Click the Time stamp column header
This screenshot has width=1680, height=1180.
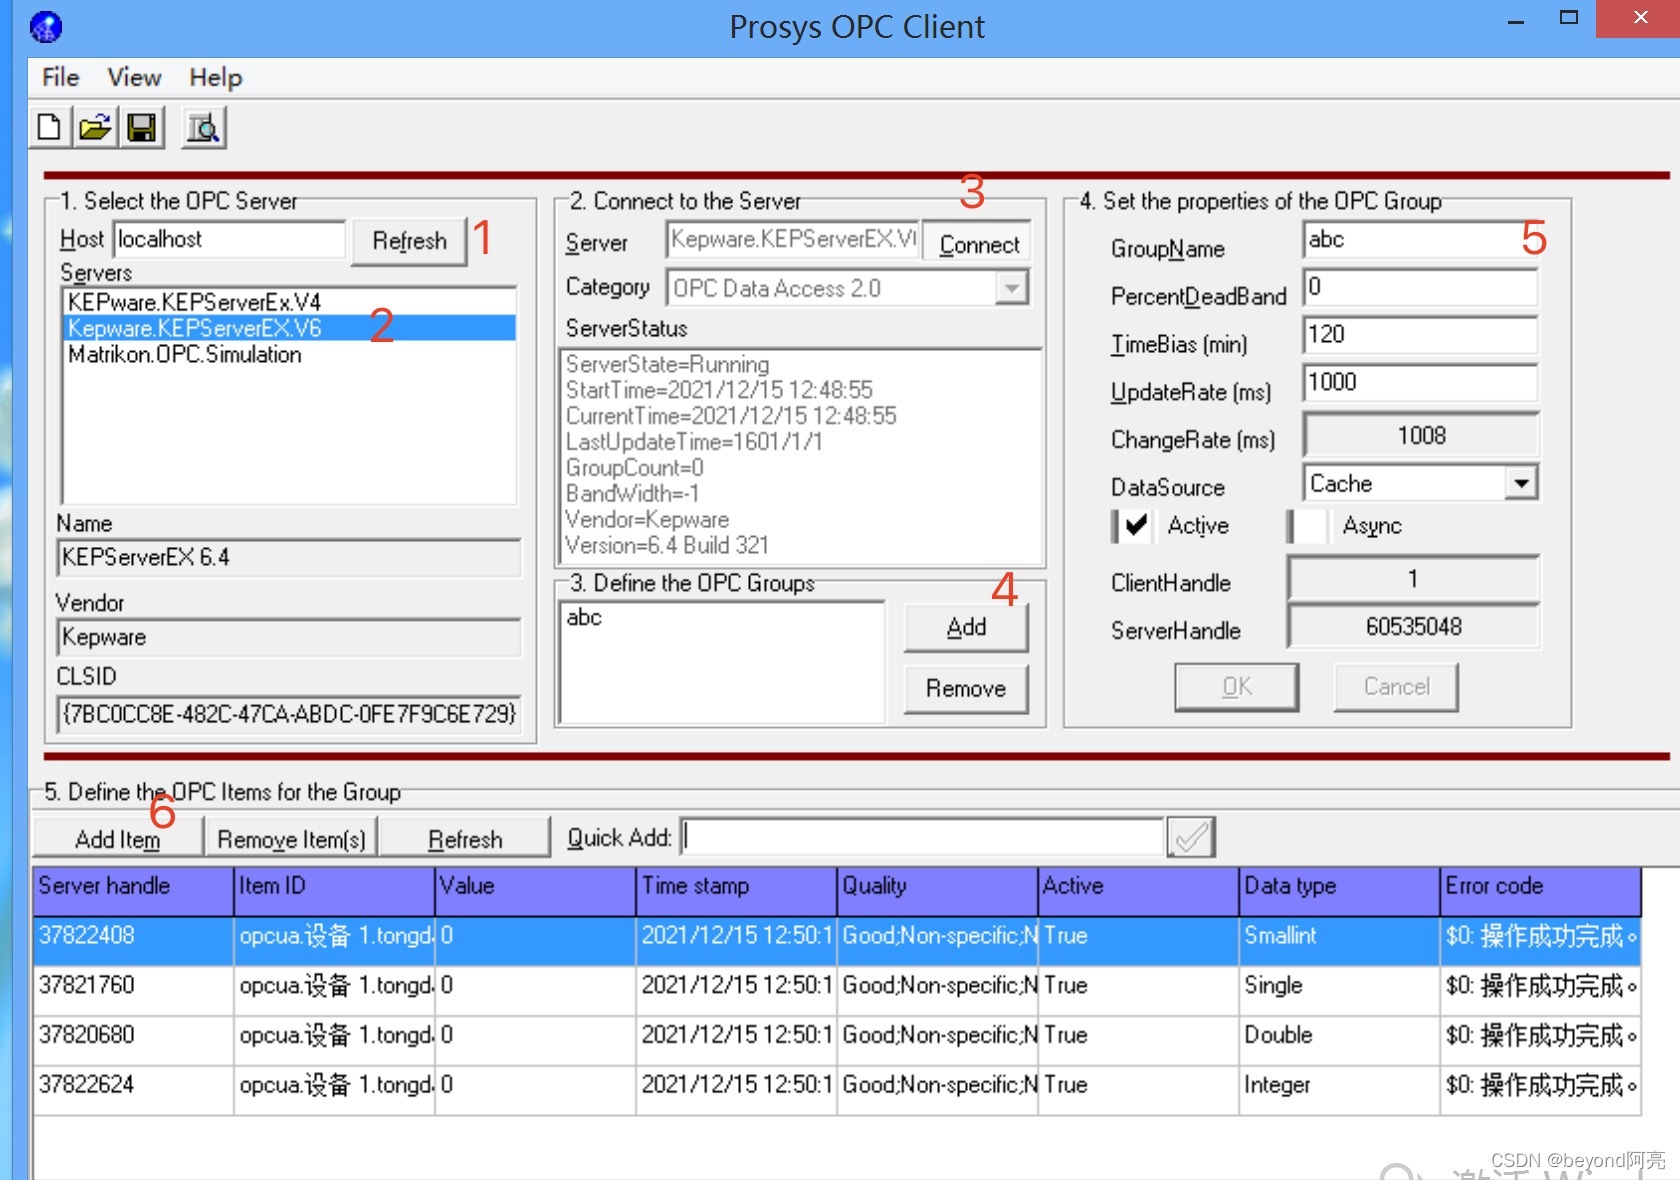(x=736, y=891)
